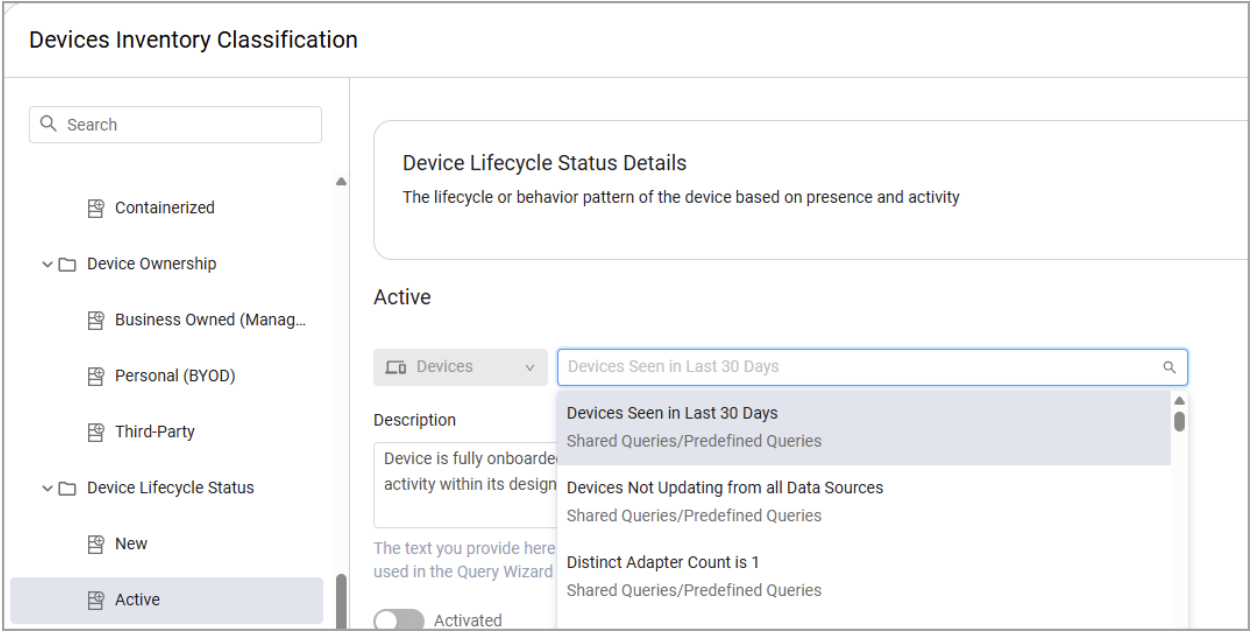
Task: Click the Personal (BYOD) classification icon
Action: coord(96,376)
